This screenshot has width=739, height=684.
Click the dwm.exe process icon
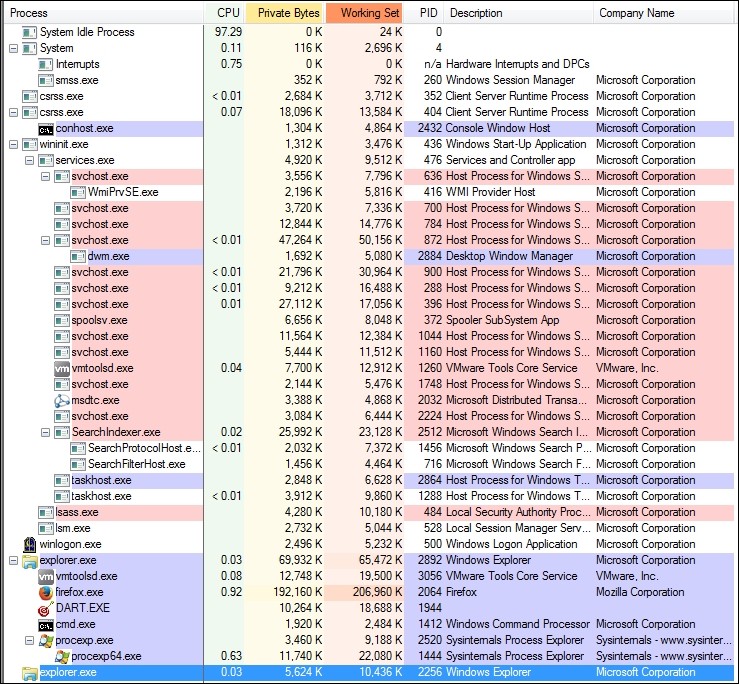[x=78, y=256]
